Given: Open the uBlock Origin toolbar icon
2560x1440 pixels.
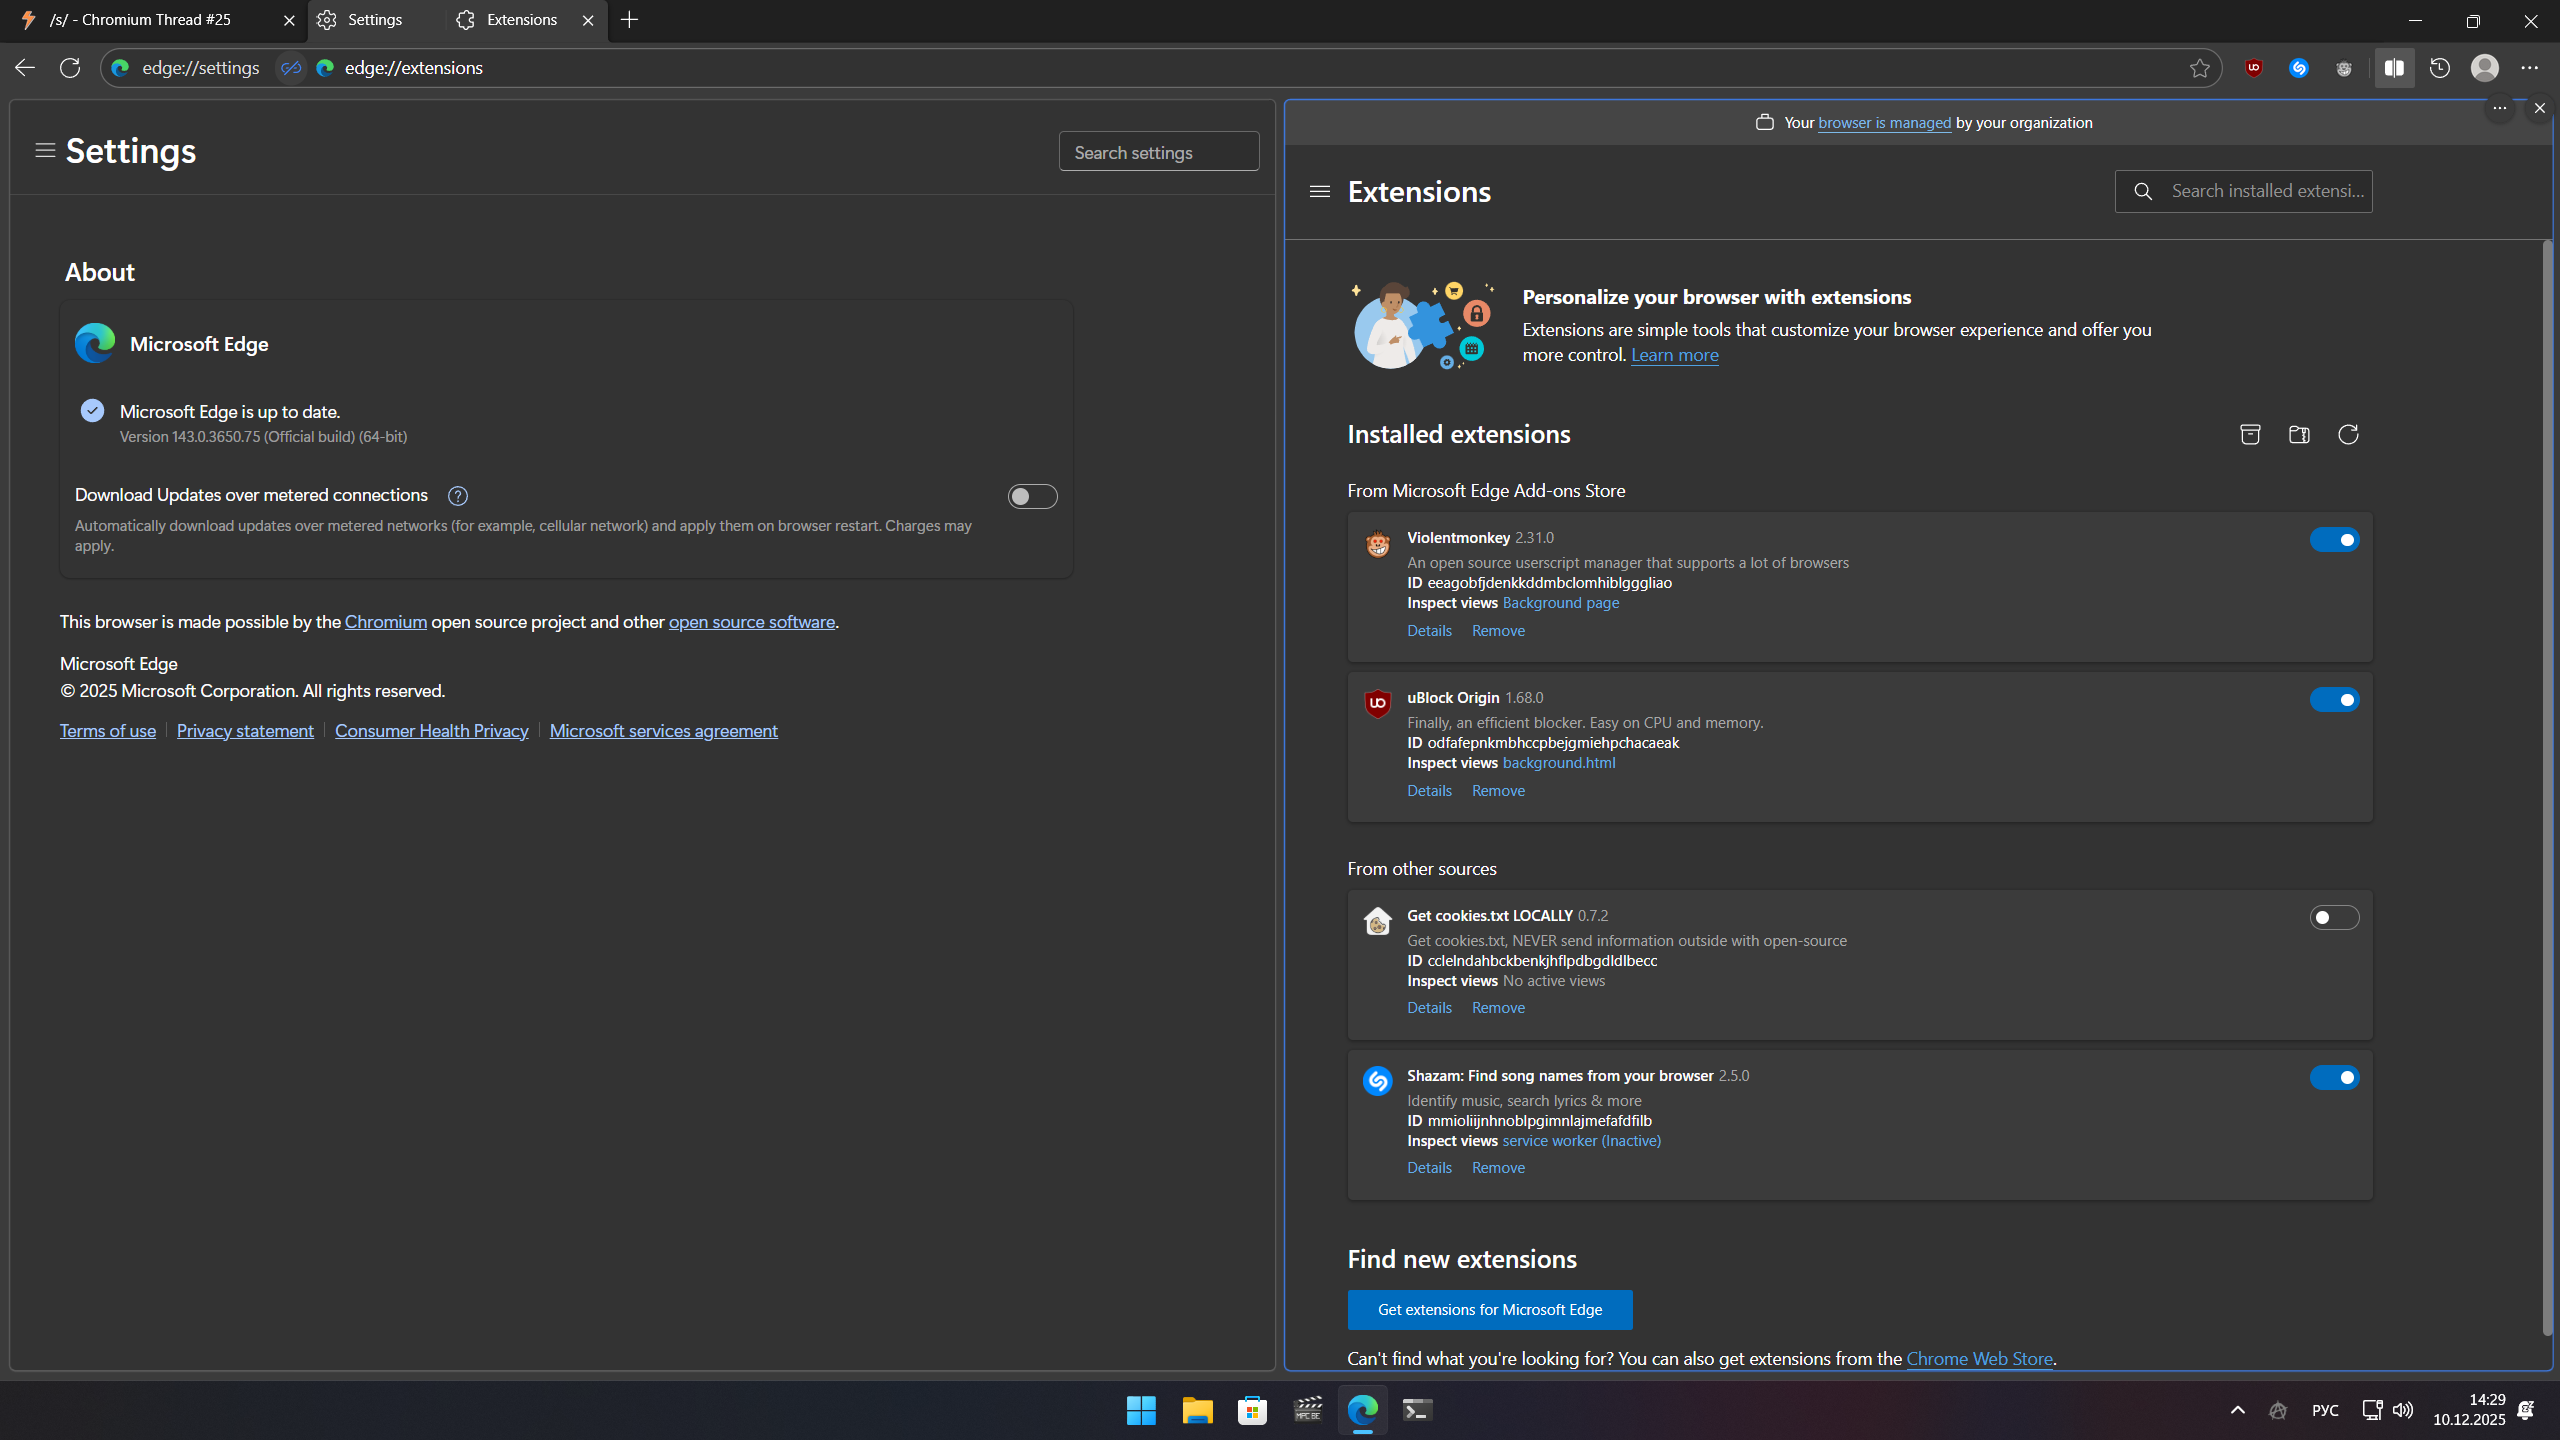Looking at the screenshot, I should coord(2254,68).
